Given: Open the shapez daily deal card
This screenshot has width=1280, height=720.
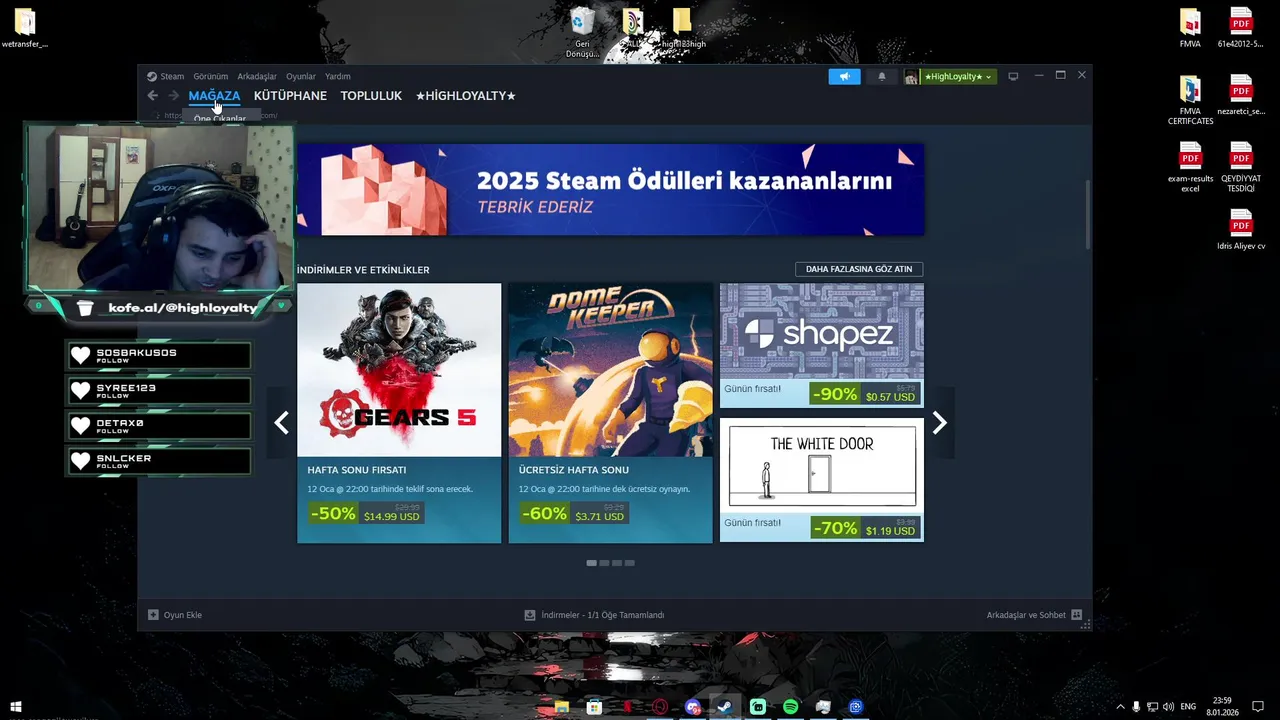Looking at the screenshot, I should [822, 345].
